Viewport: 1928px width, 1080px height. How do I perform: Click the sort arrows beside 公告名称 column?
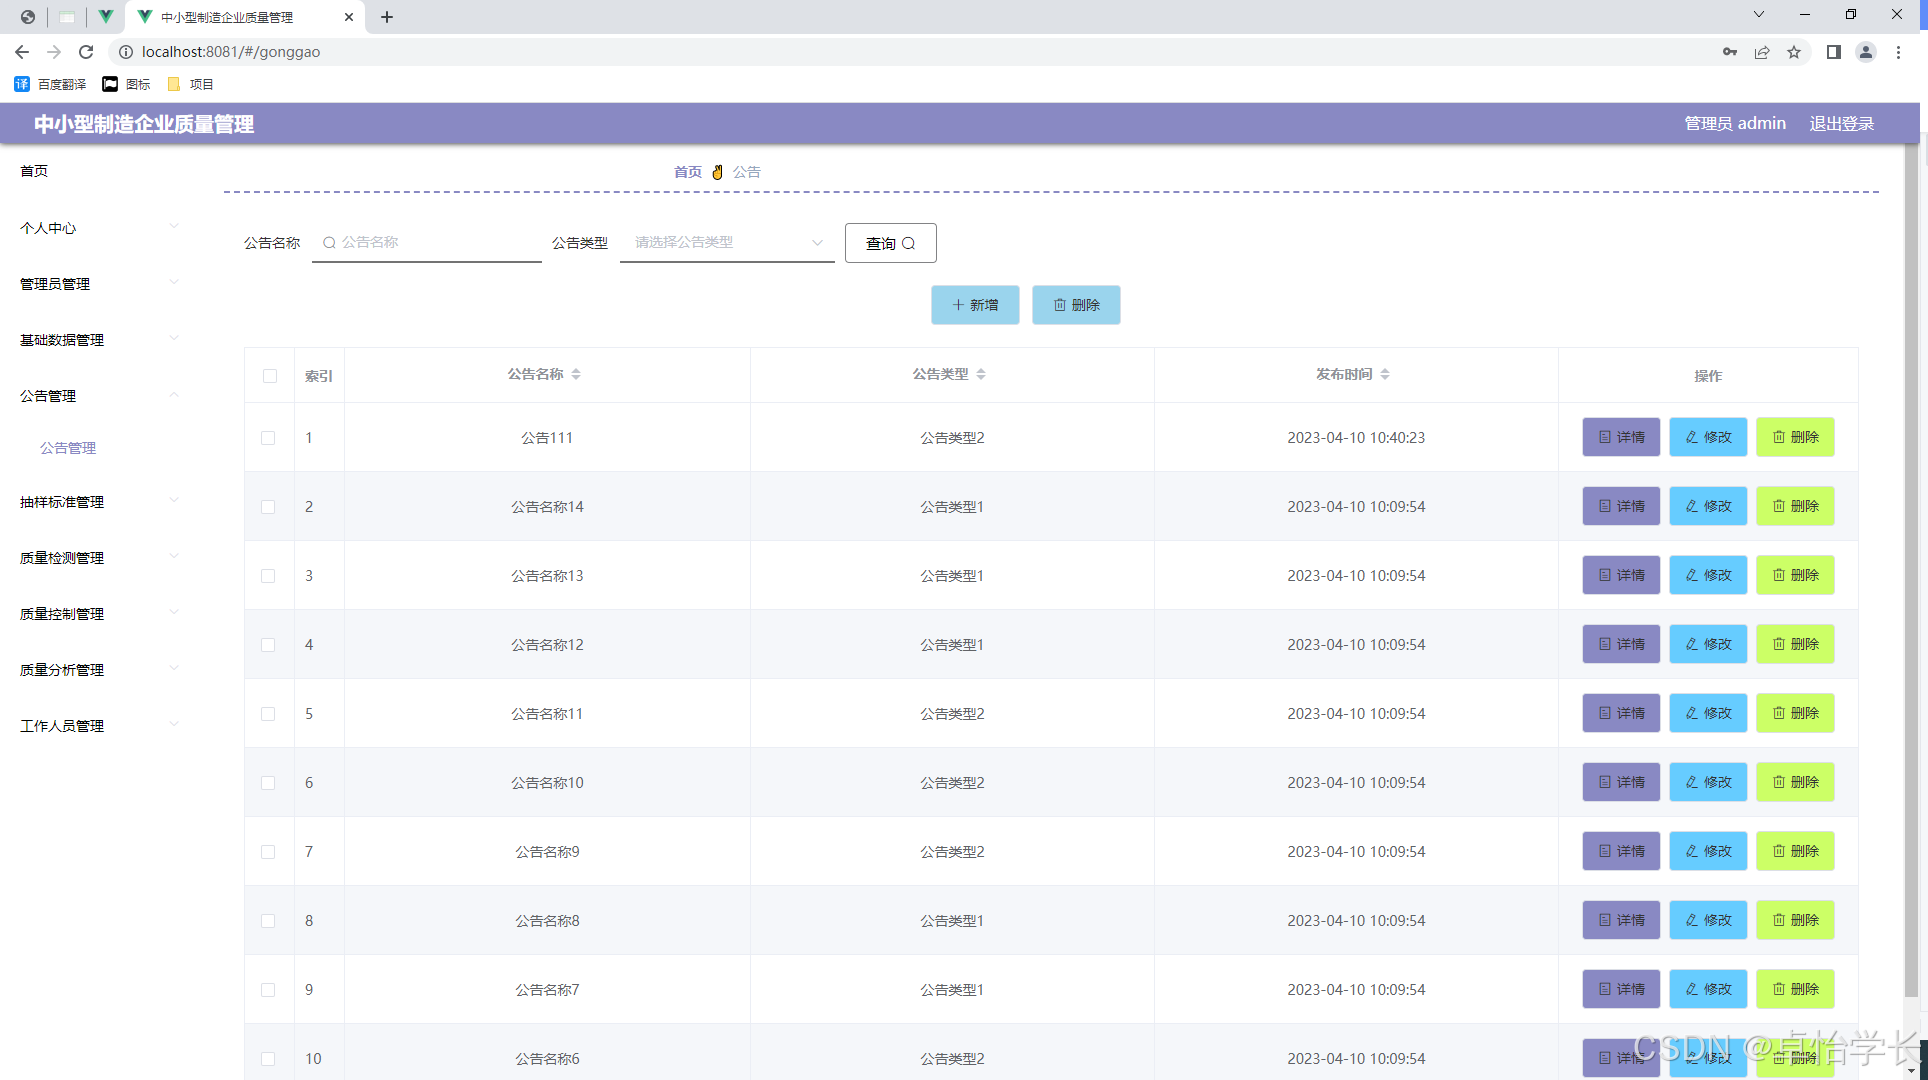(576, 374)
